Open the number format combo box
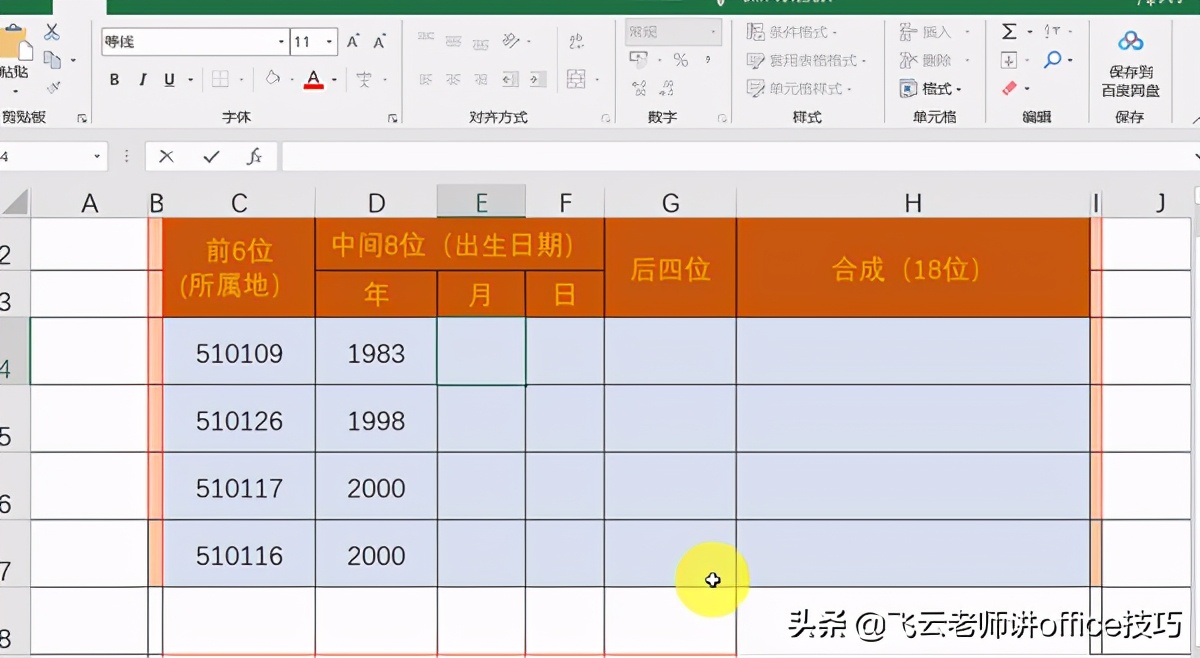This screenshot has width=1200, height=658. (x=673, y=33)
